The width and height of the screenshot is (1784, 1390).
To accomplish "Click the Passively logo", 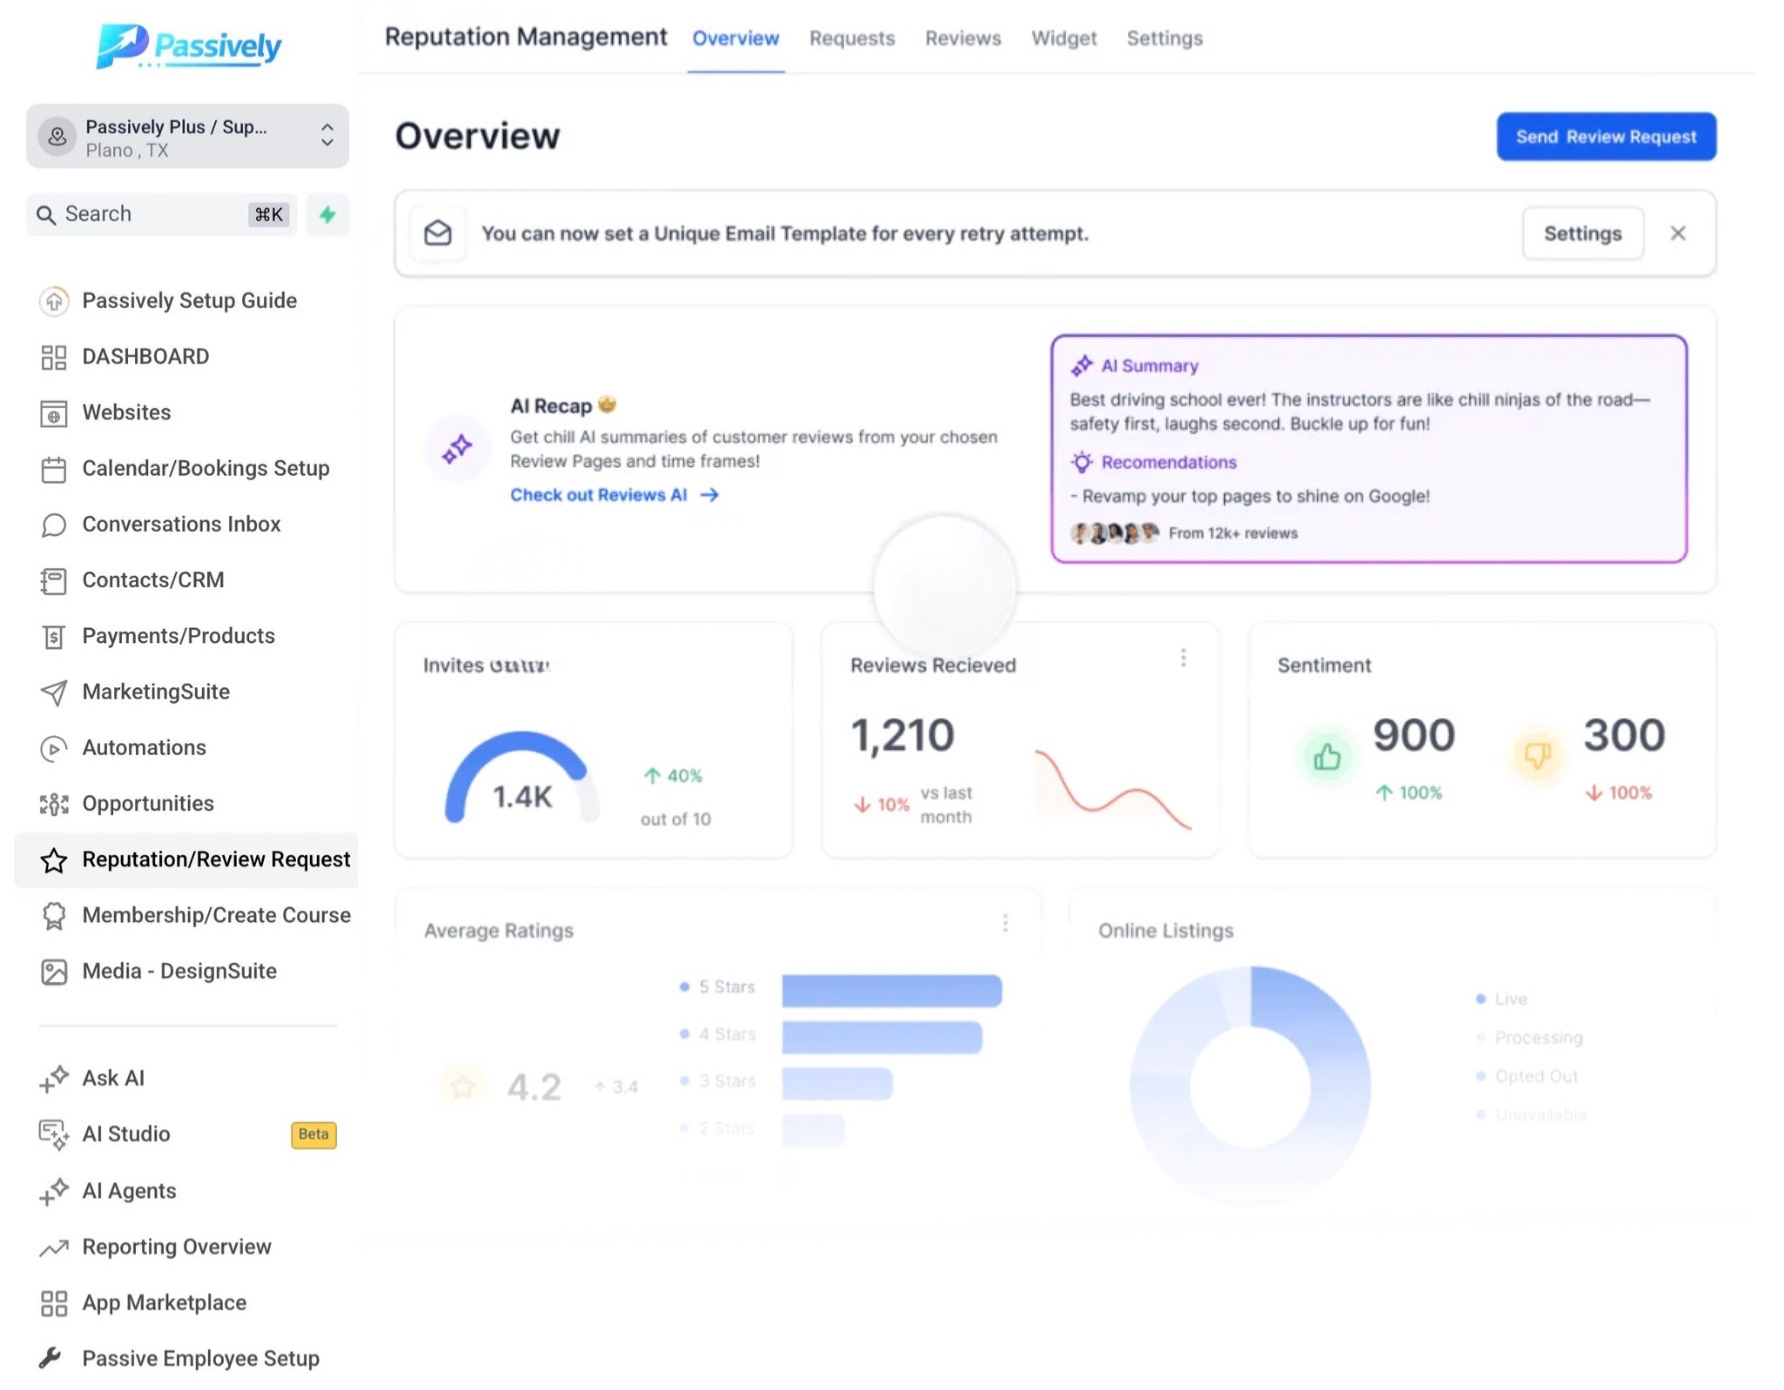I will coord(188,46).
